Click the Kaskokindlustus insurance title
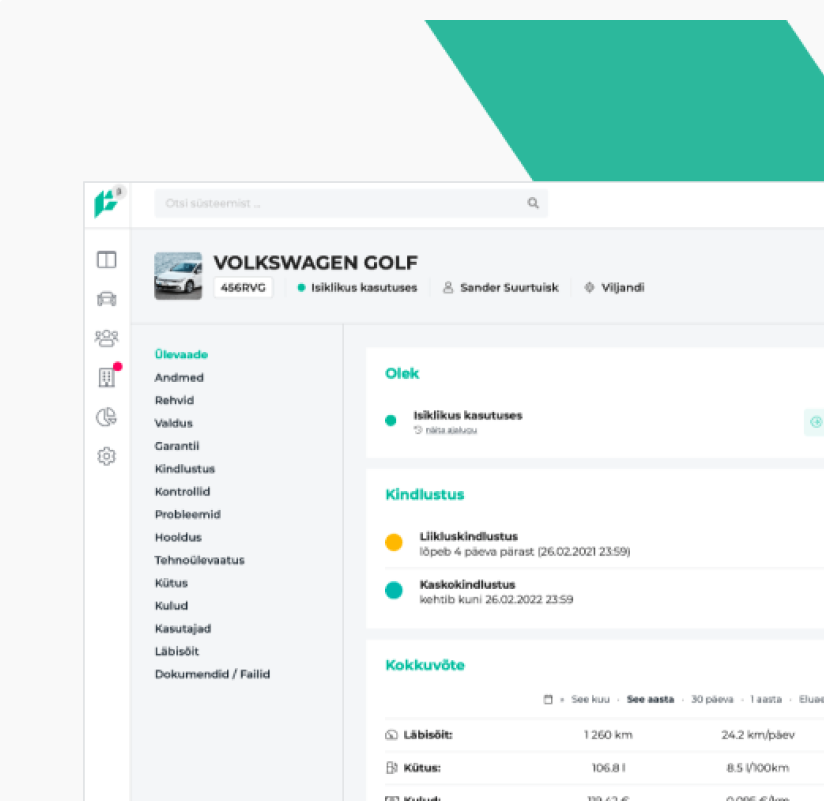824x801 pixels. [x=467, y=584]
